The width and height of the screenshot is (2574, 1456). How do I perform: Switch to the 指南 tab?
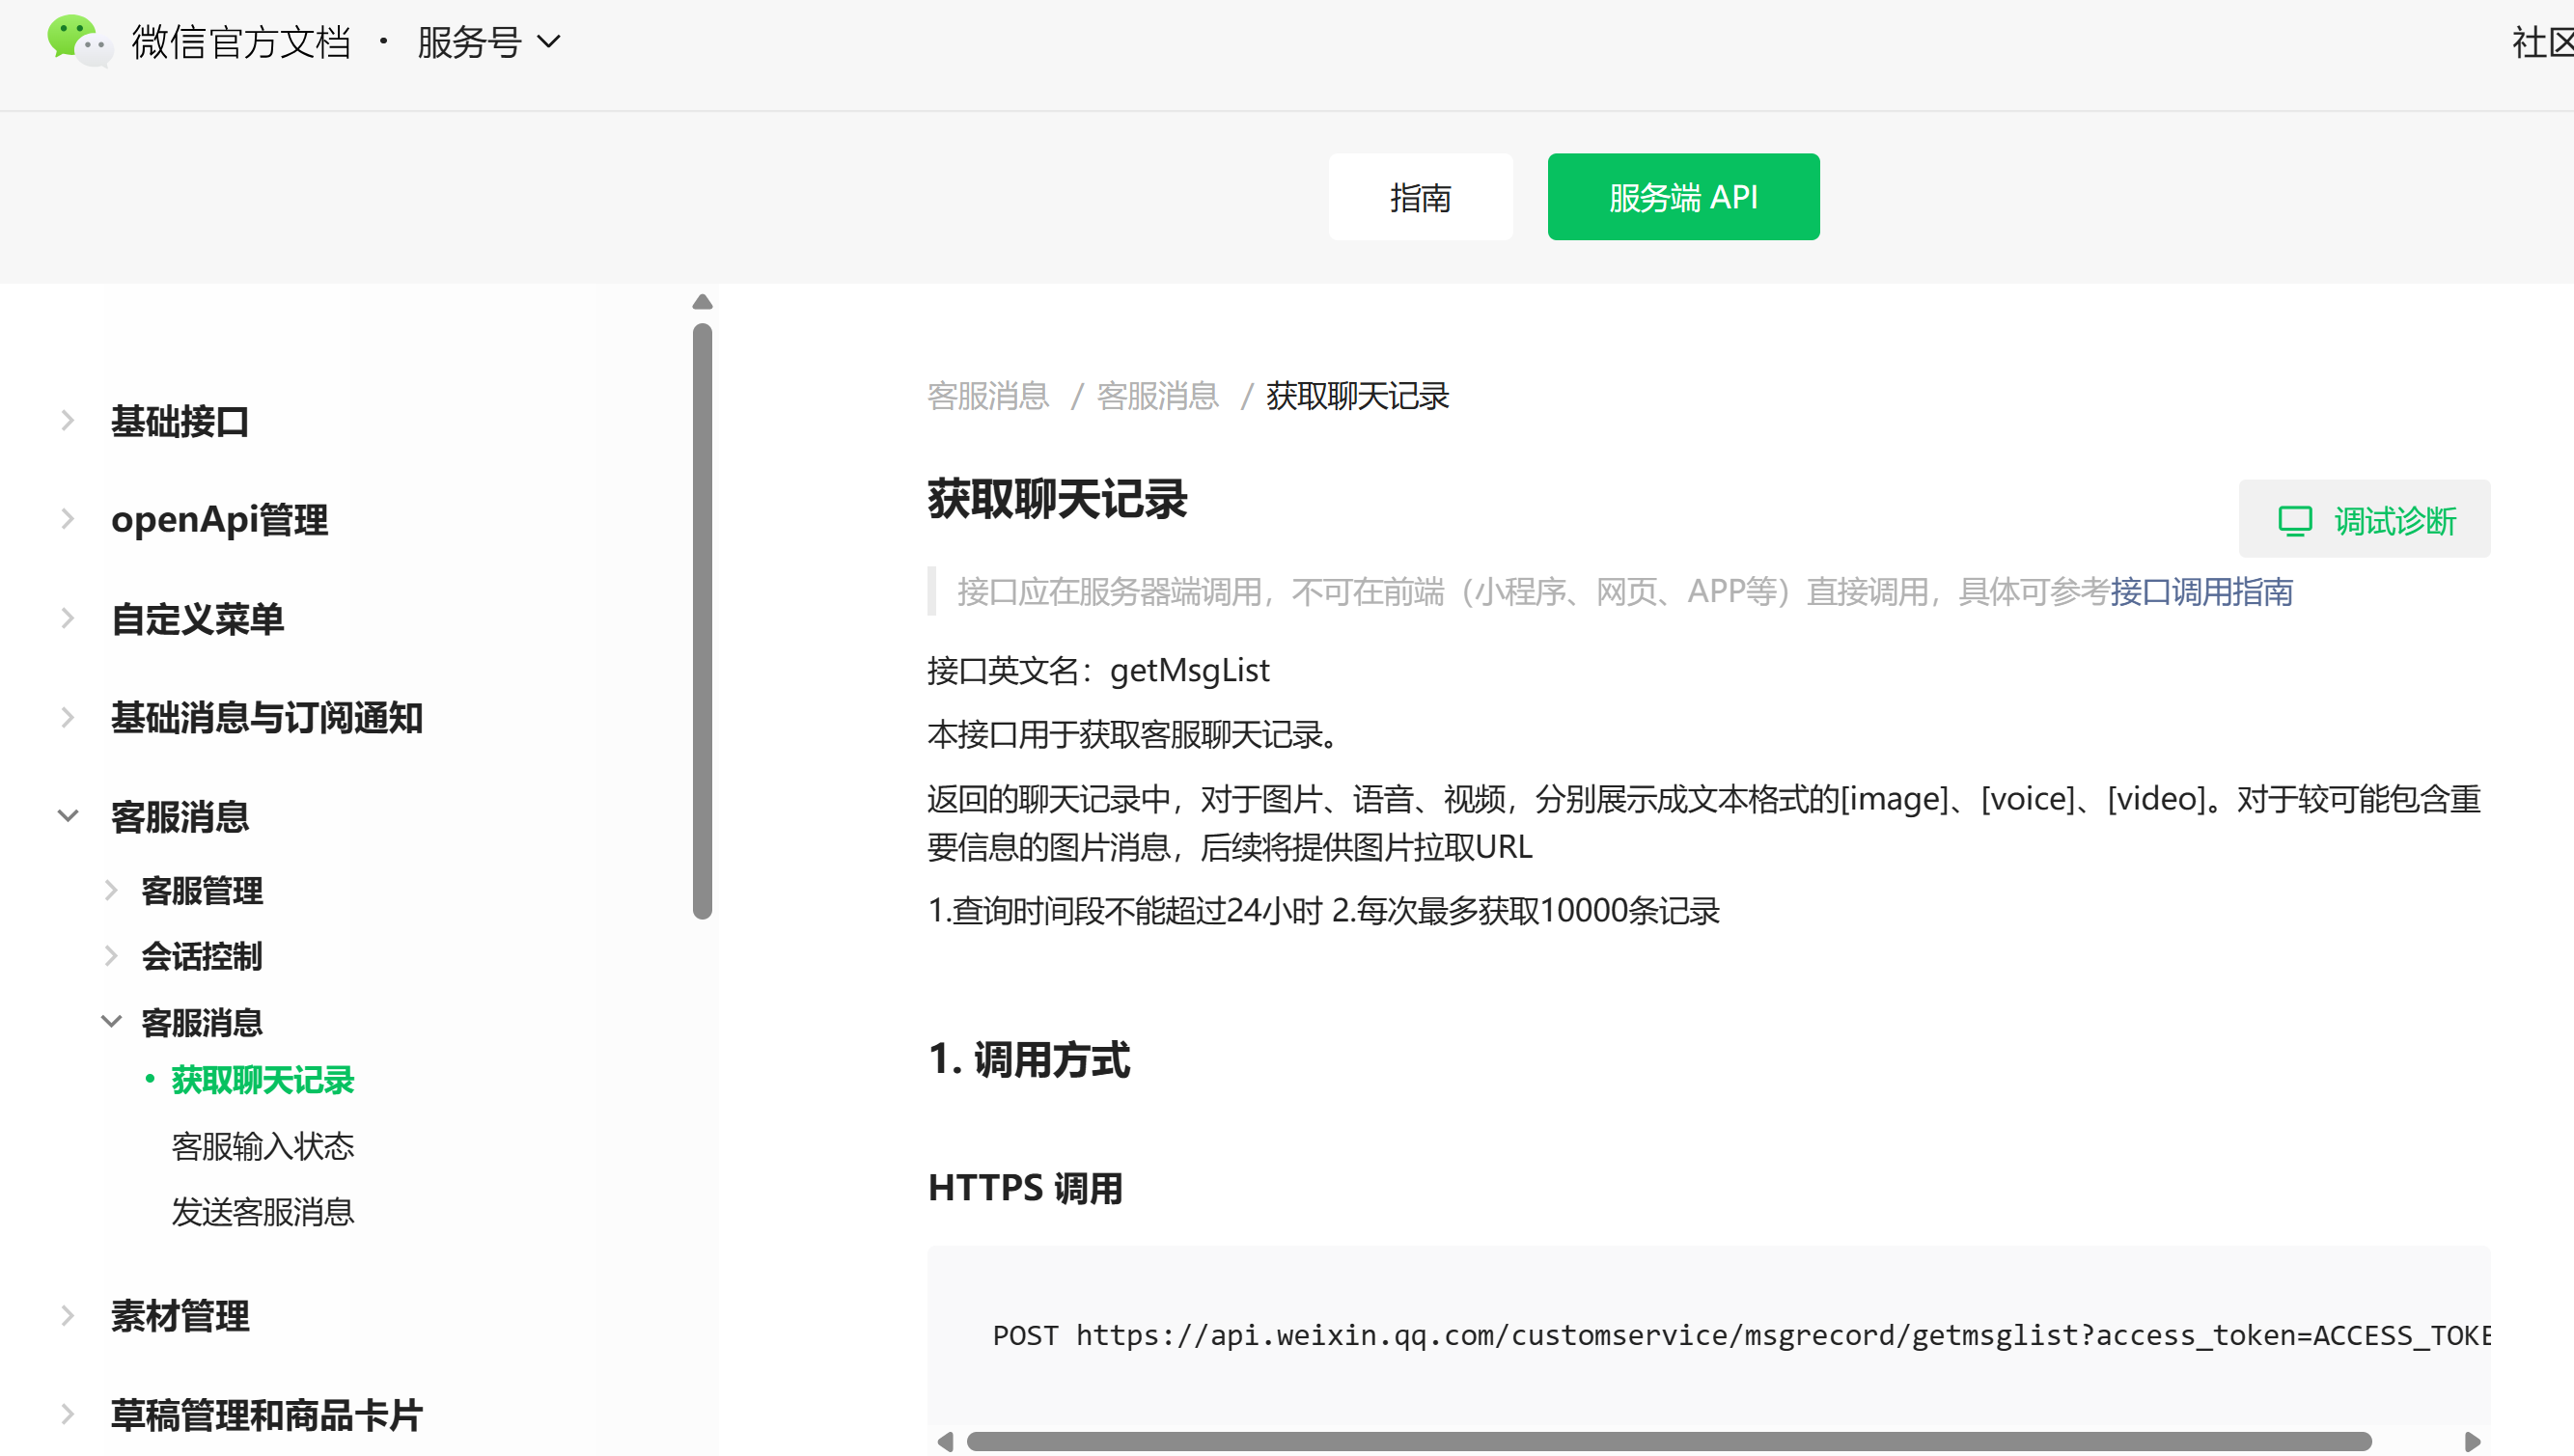[1420, 197]
